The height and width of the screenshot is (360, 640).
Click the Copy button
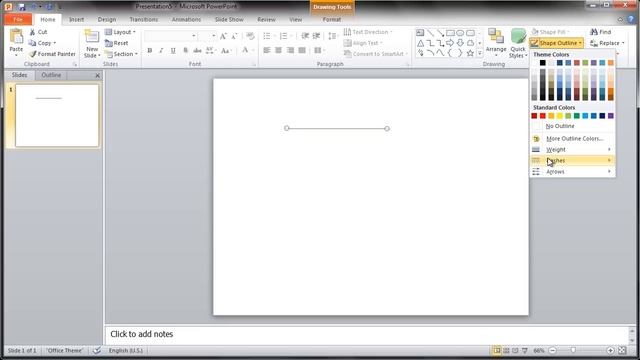pos(42,43)
